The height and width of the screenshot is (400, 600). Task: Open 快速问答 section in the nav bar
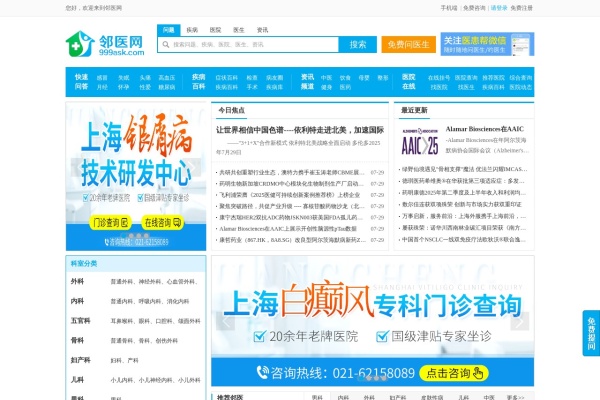point(82,82)
